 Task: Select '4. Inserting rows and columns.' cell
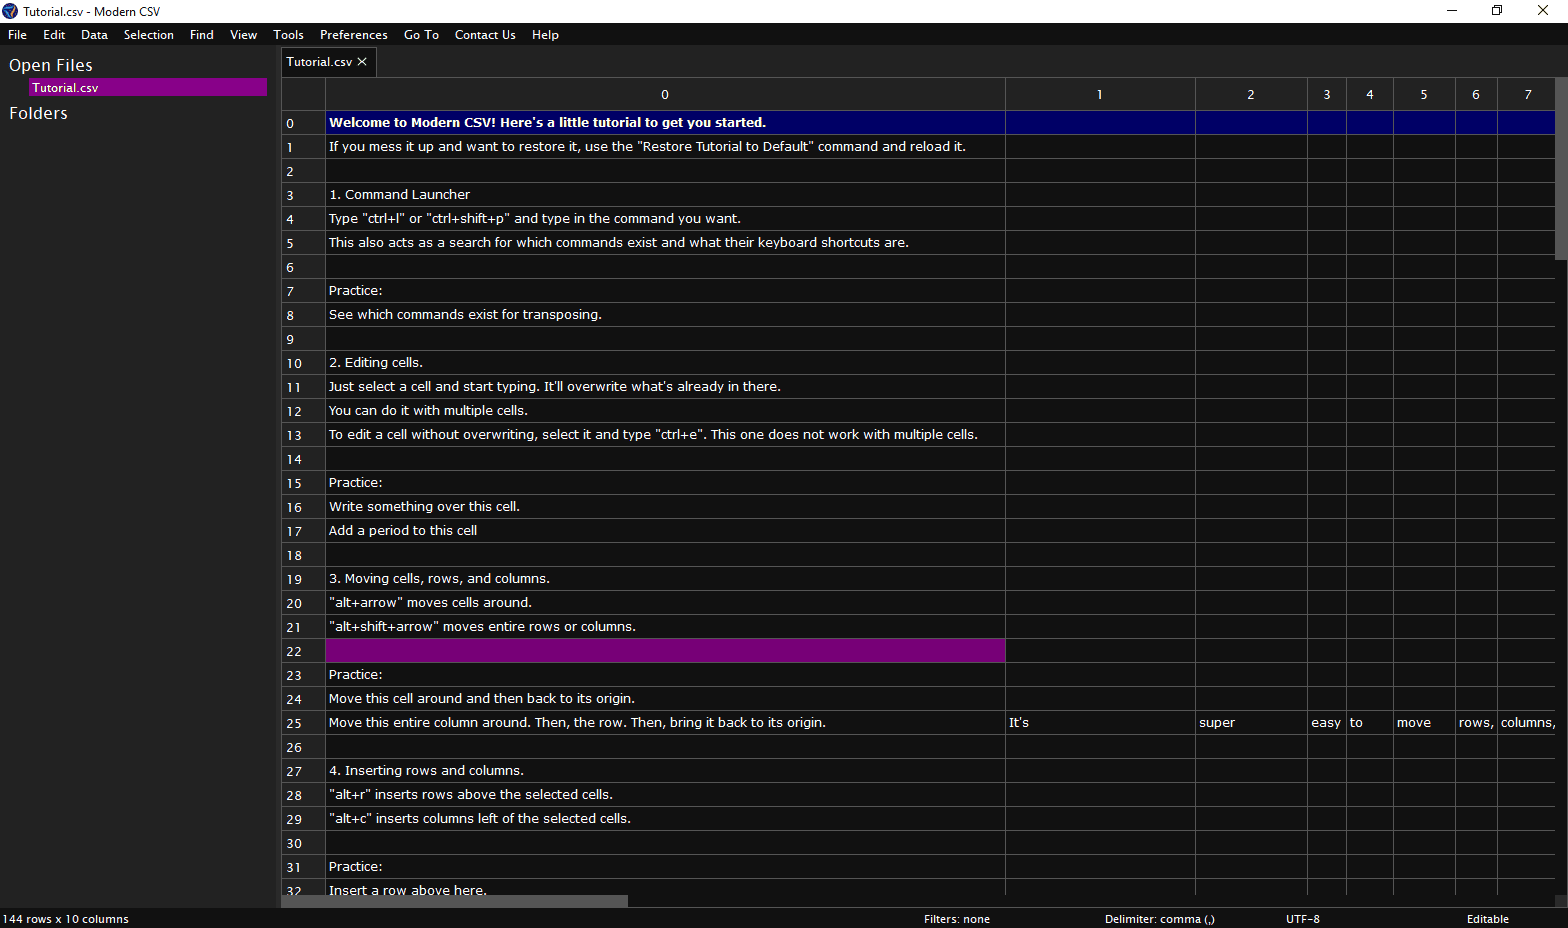665,771
